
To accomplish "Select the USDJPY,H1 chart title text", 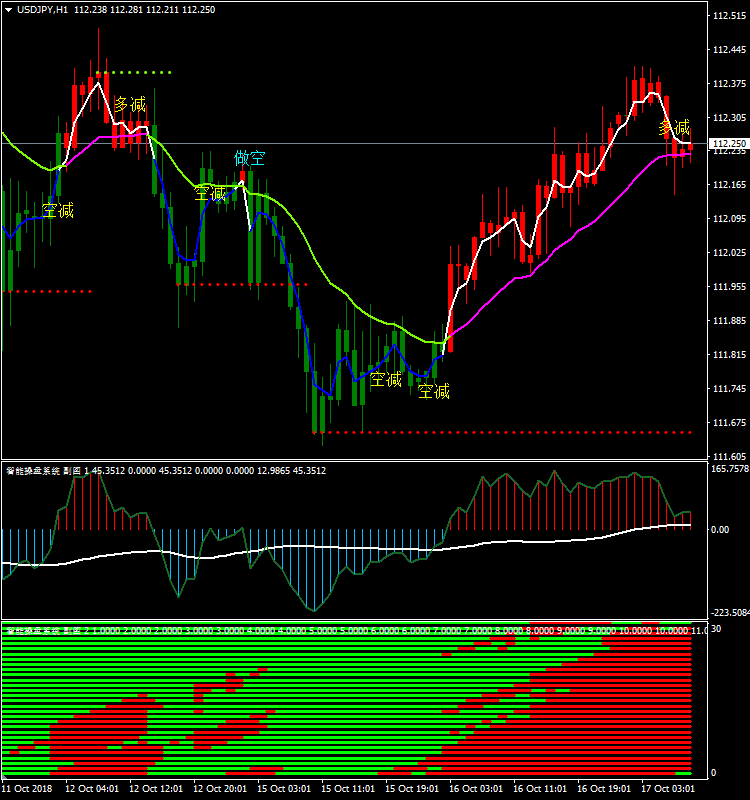I will tap(42, 9).
